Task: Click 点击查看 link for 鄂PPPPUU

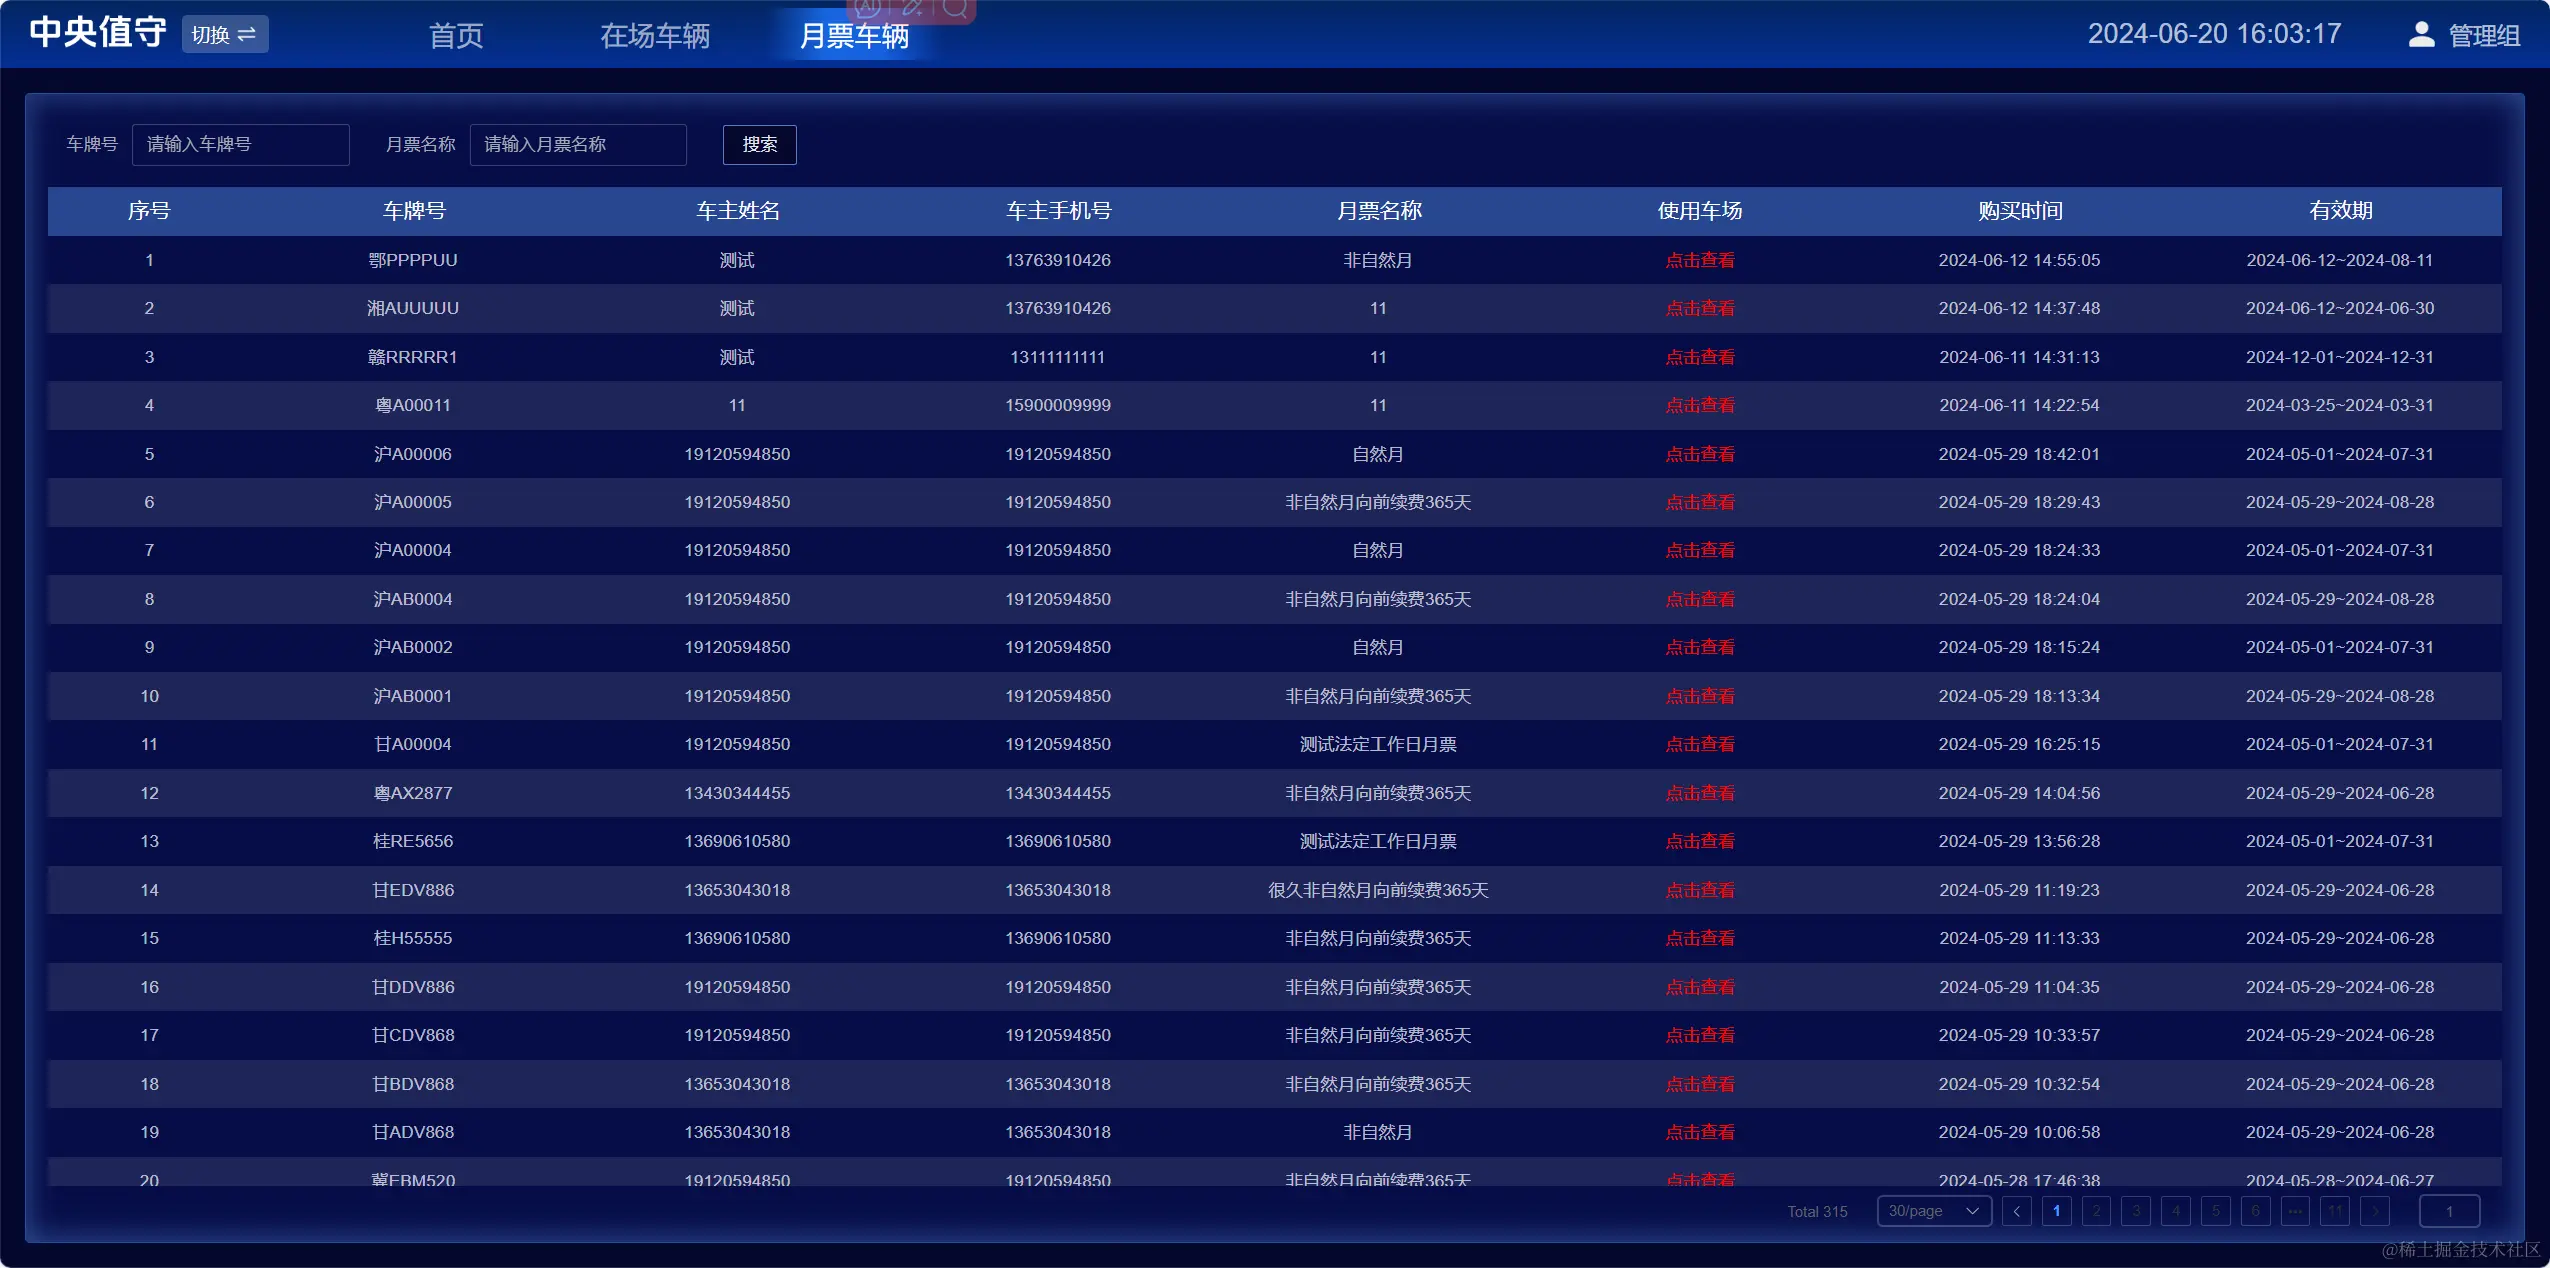Action: [1699, 260]
